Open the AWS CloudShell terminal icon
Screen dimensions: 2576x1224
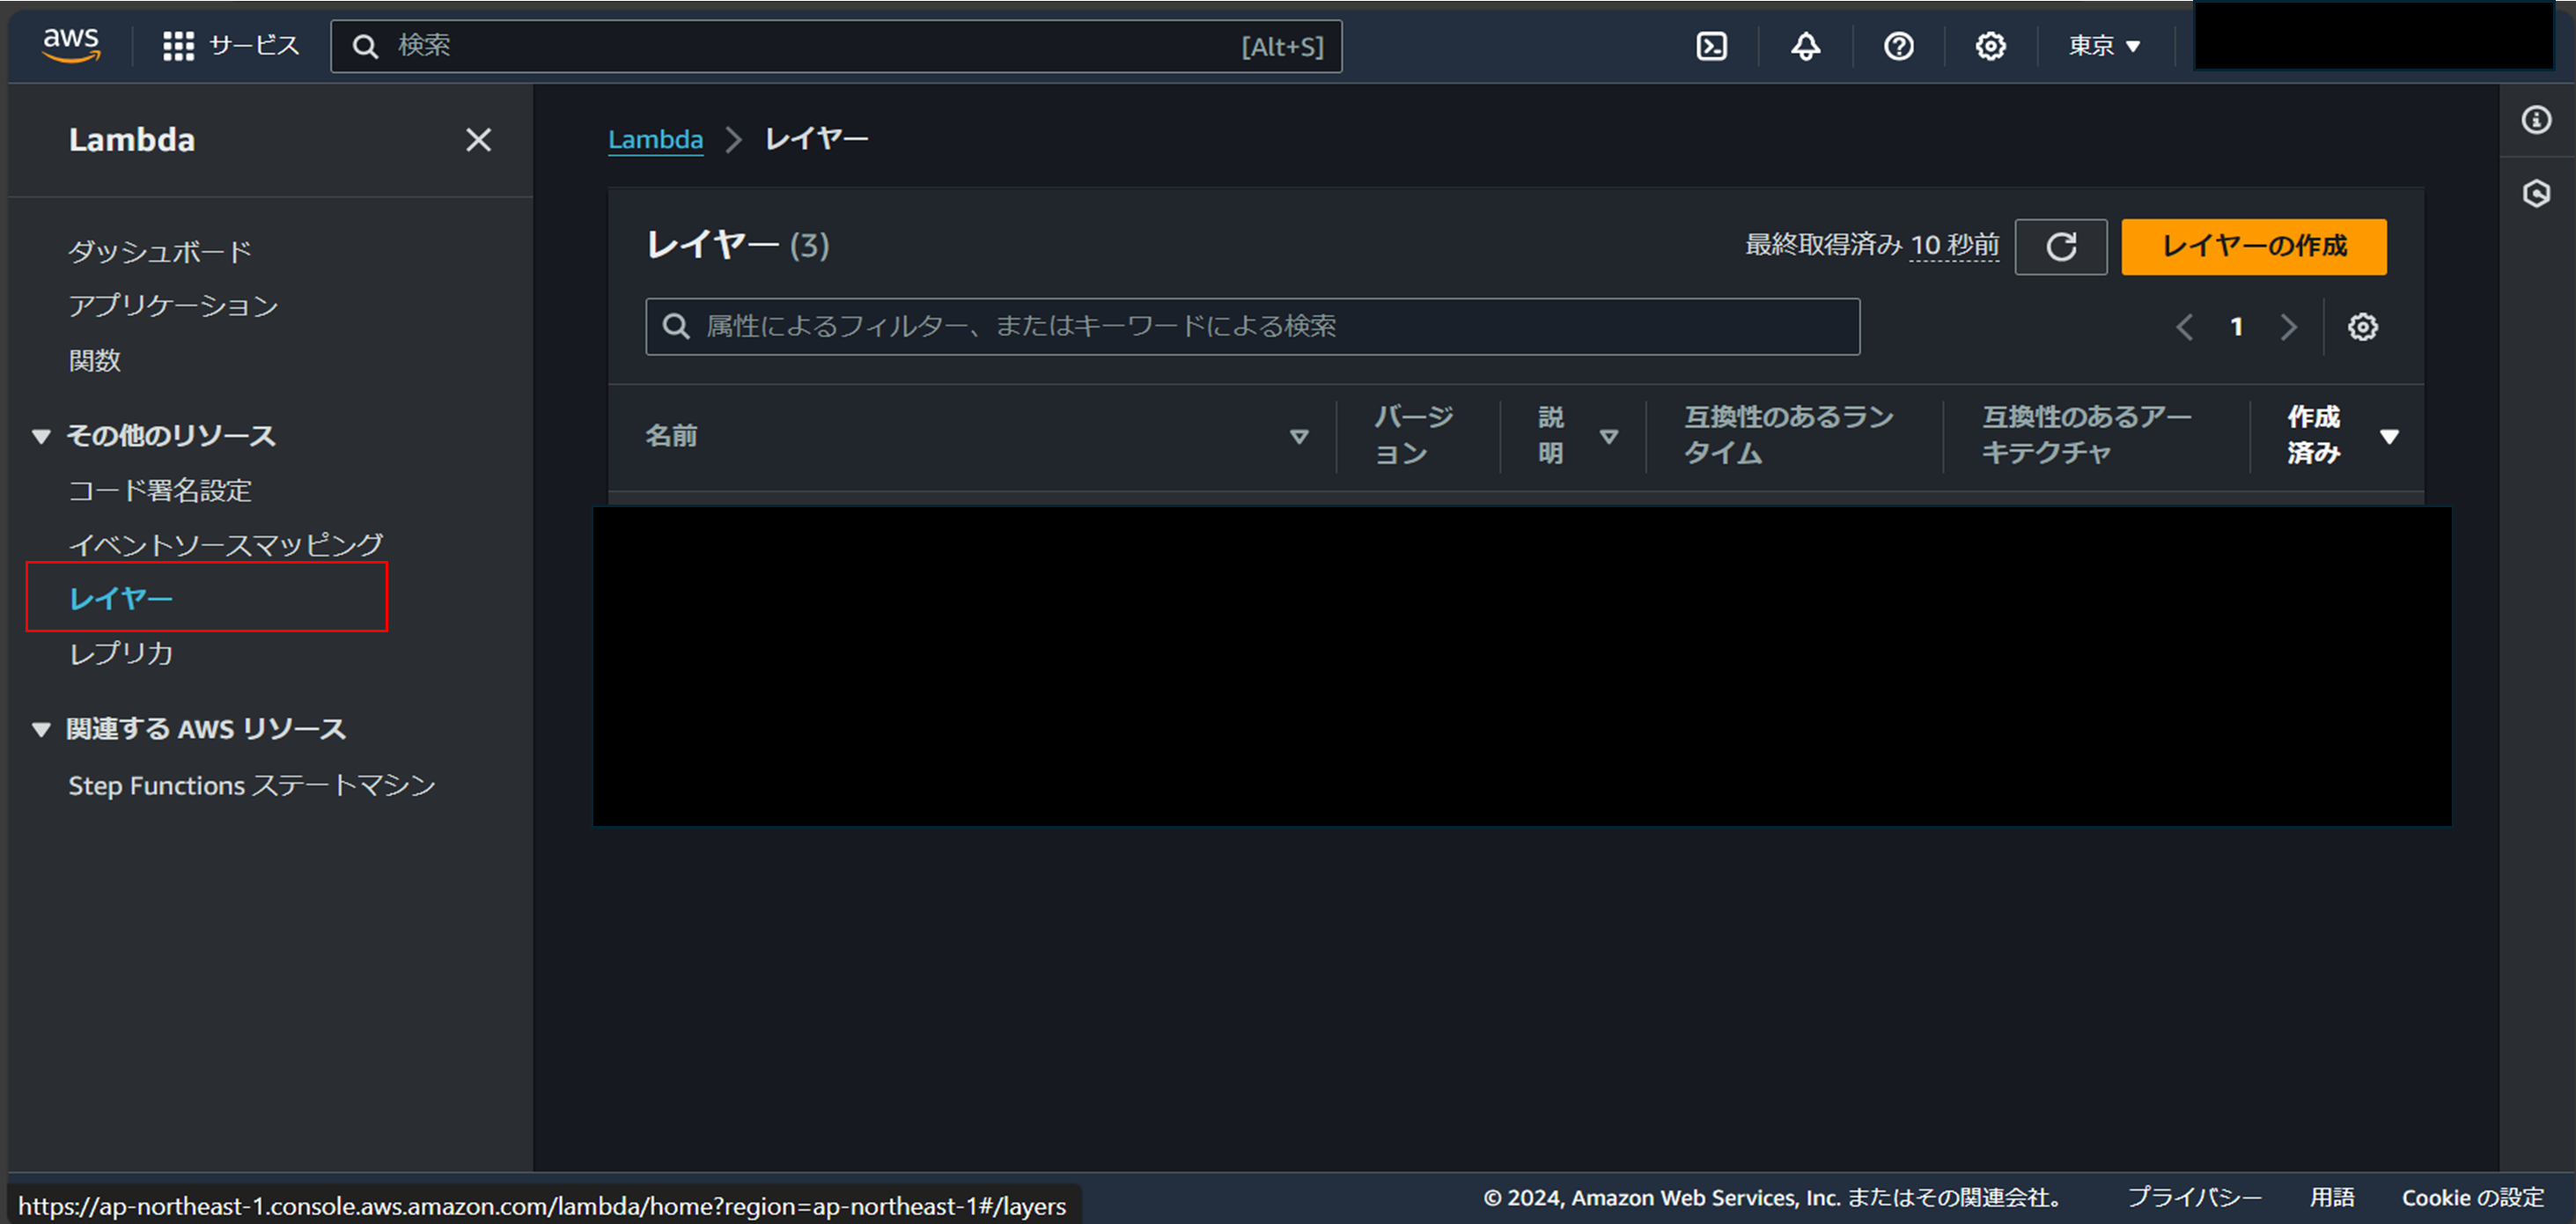(1711, 46)
